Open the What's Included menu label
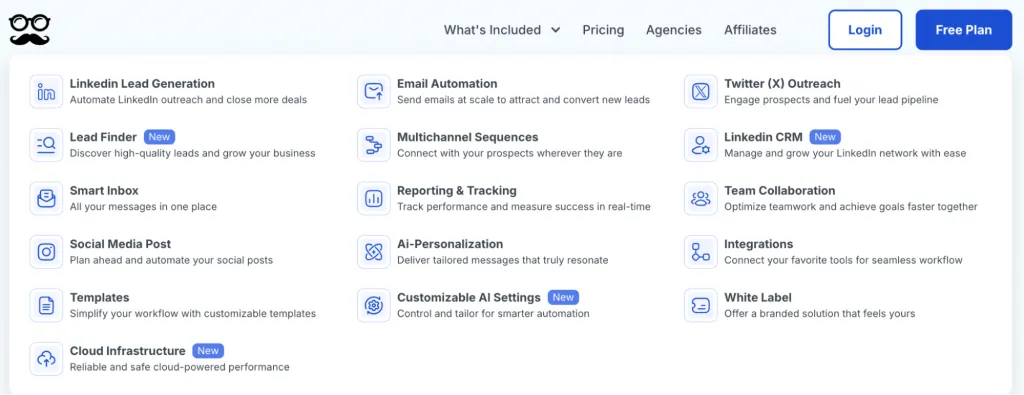Viewport: 1024px width, 395px height. pos(492,30)
